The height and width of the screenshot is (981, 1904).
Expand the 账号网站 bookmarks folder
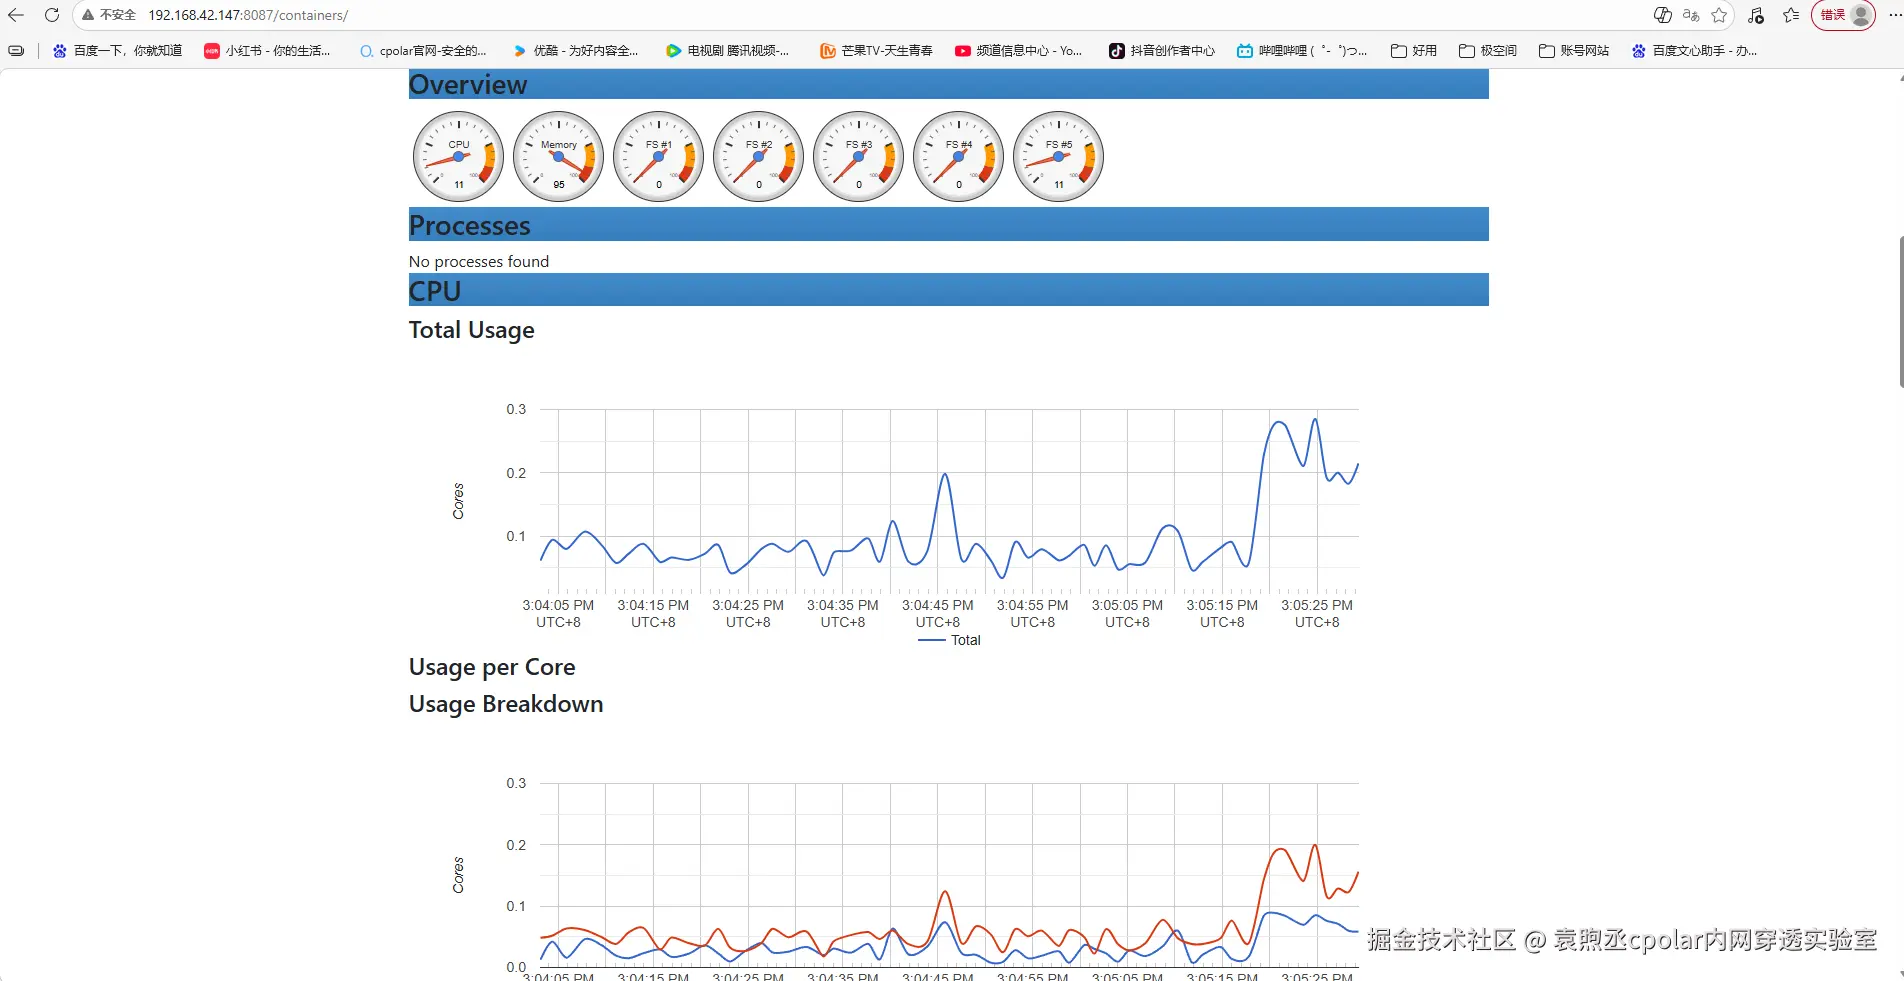(1574, 50)
